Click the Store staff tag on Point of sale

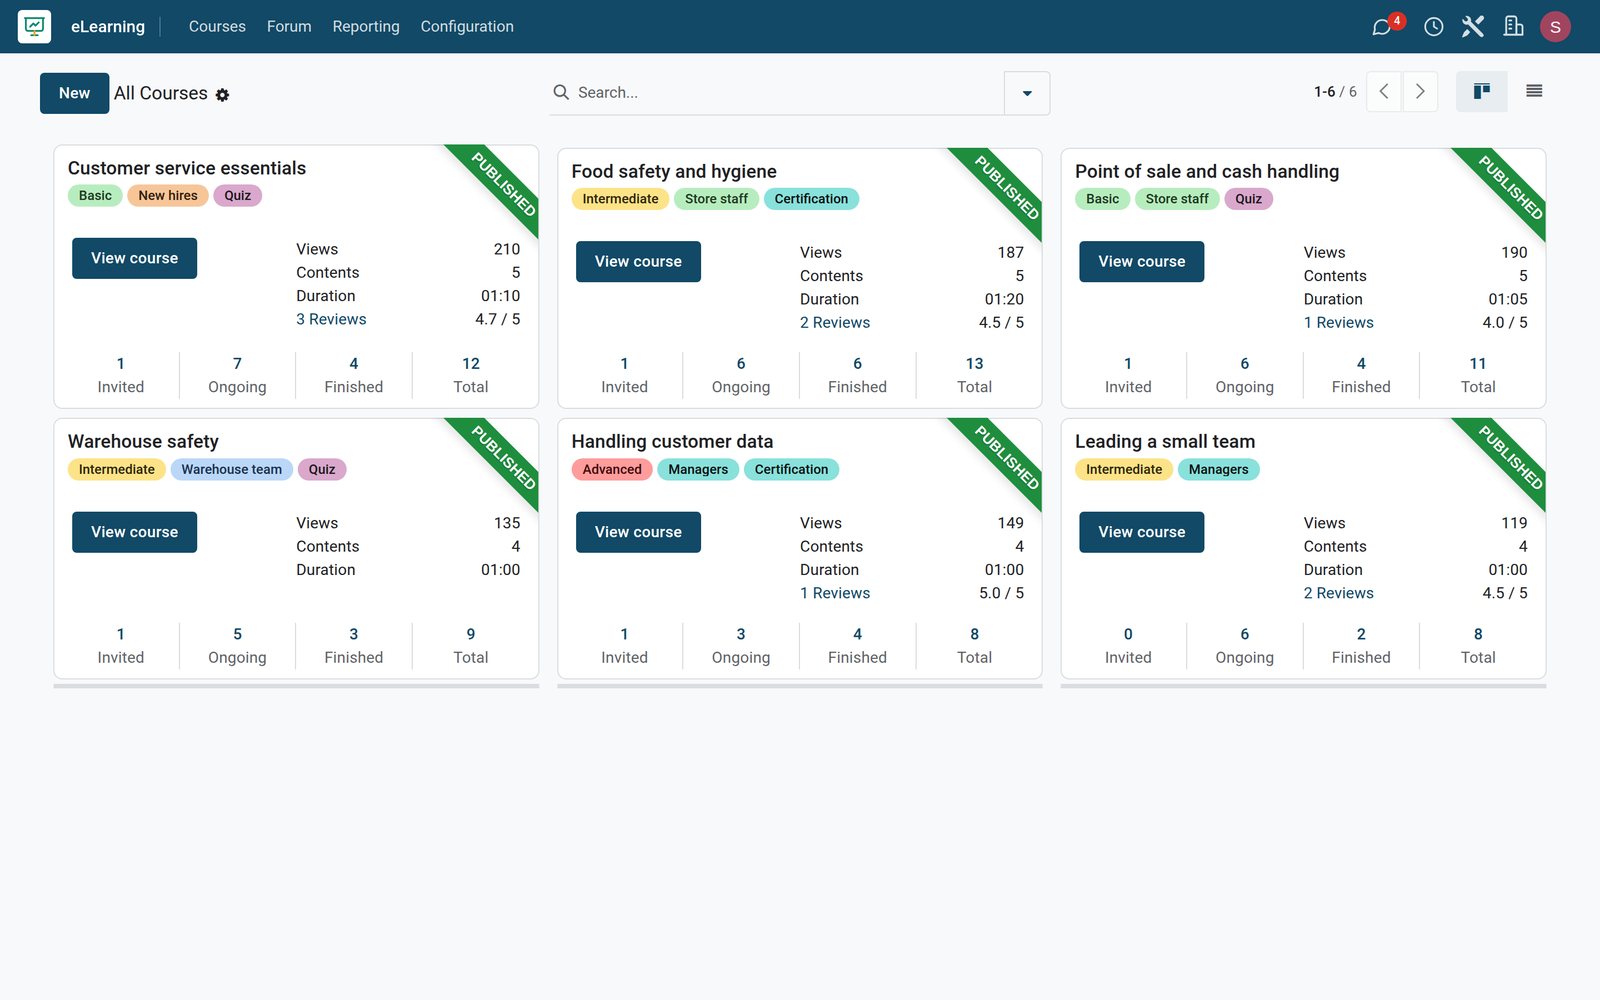(1177, 199)
